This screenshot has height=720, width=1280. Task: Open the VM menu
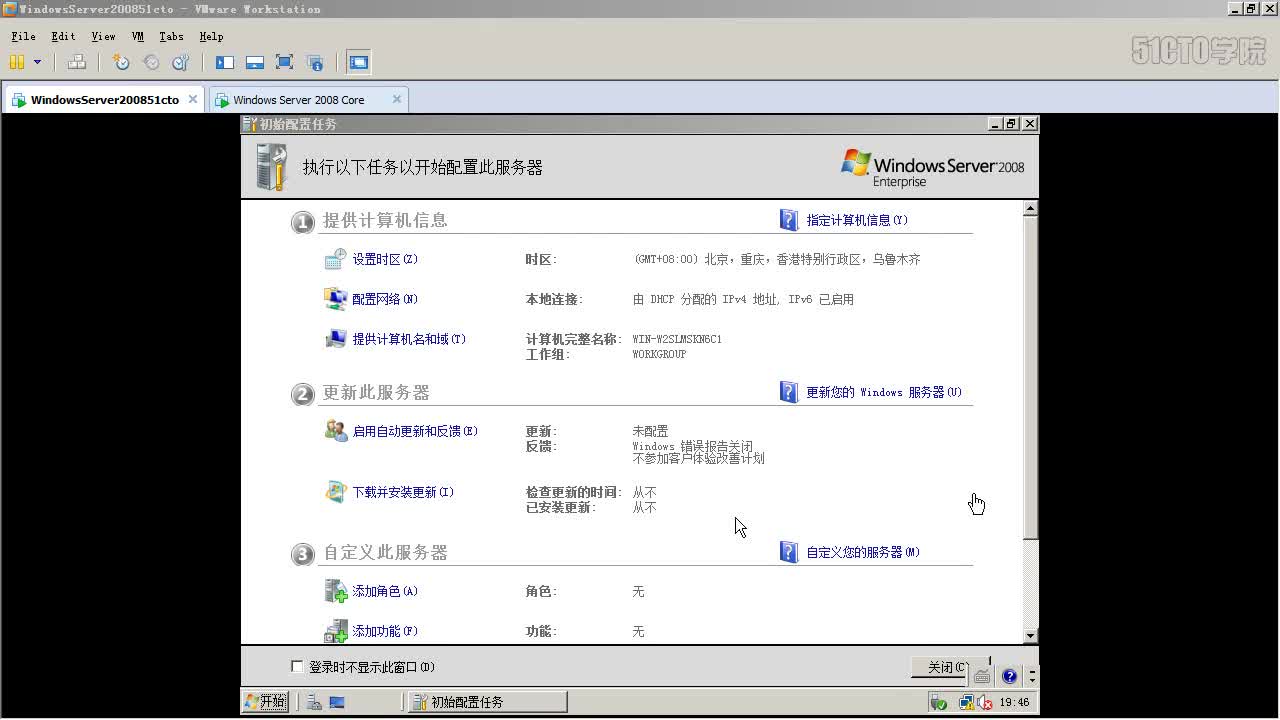138,36
